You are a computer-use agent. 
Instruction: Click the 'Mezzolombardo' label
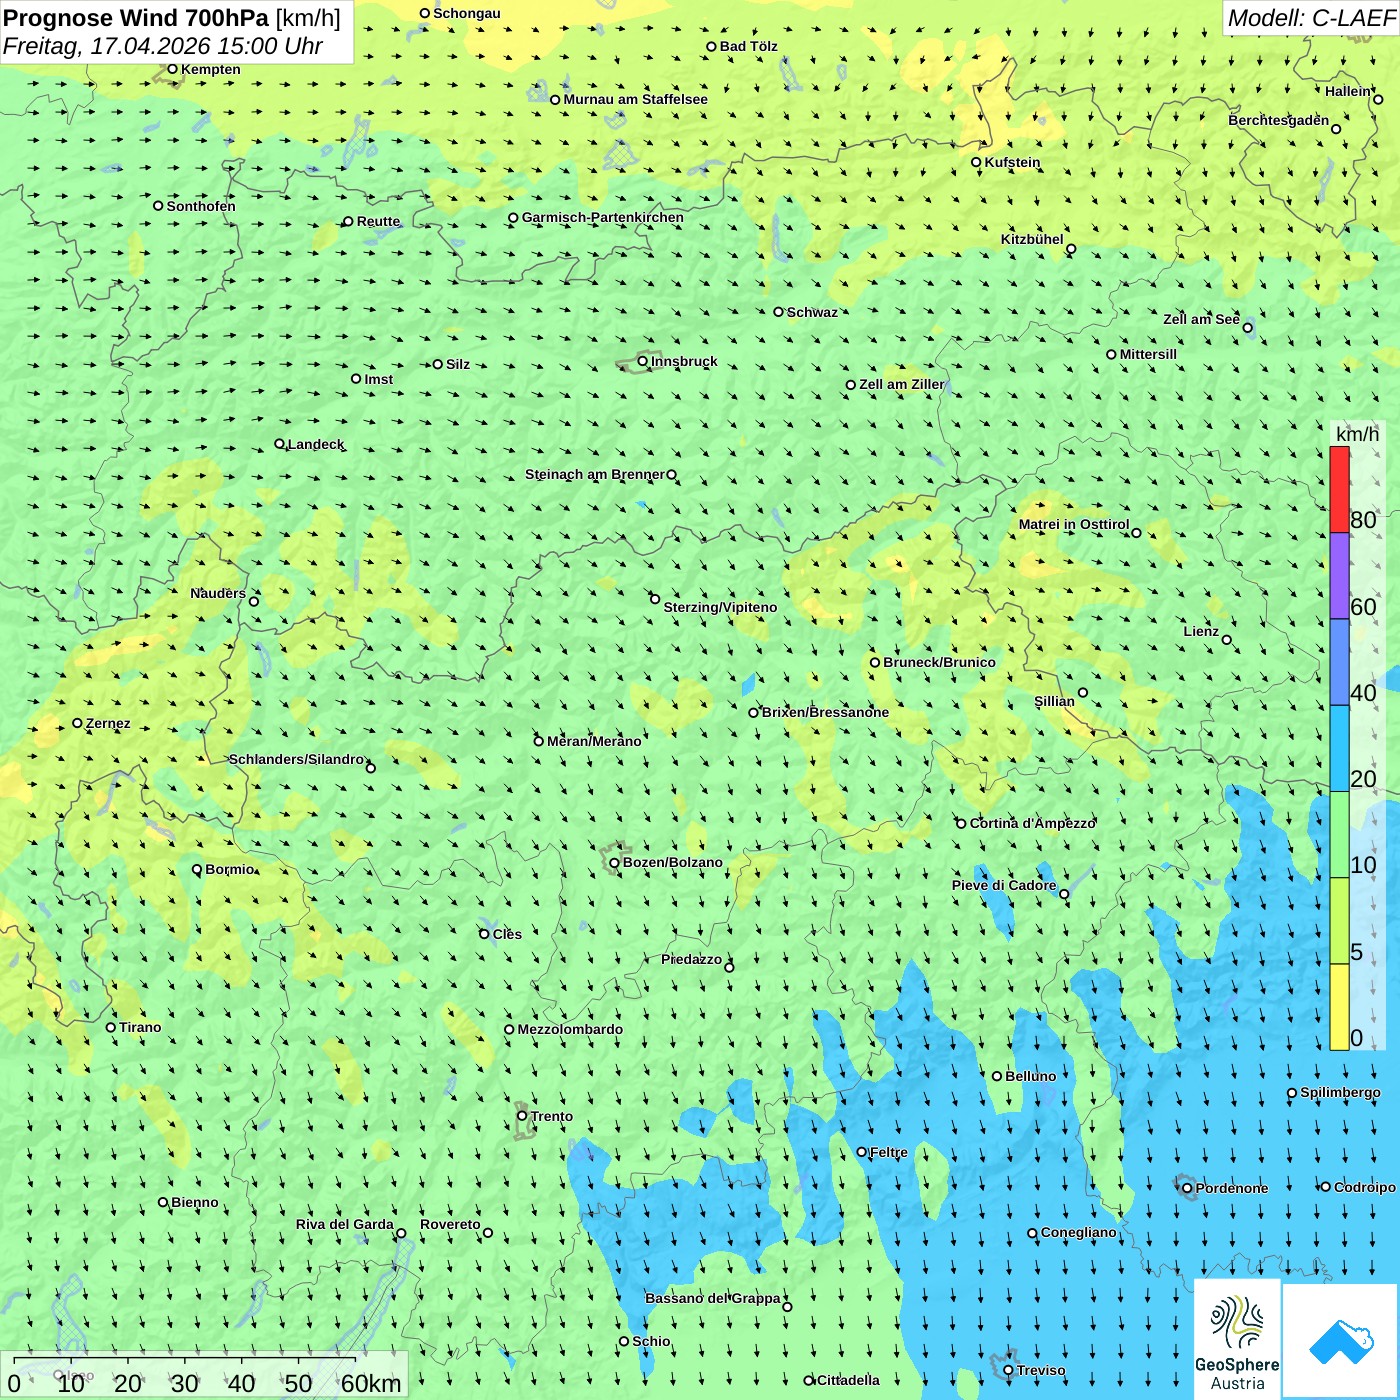[x=570, y=1029]
